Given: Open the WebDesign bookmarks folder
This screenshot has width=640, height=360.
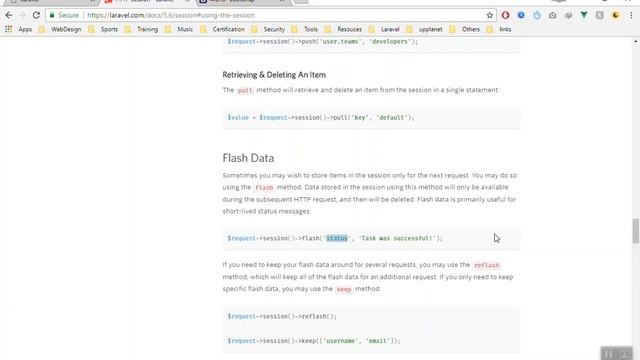Looking at the screenshot, I should coord(61,29).
